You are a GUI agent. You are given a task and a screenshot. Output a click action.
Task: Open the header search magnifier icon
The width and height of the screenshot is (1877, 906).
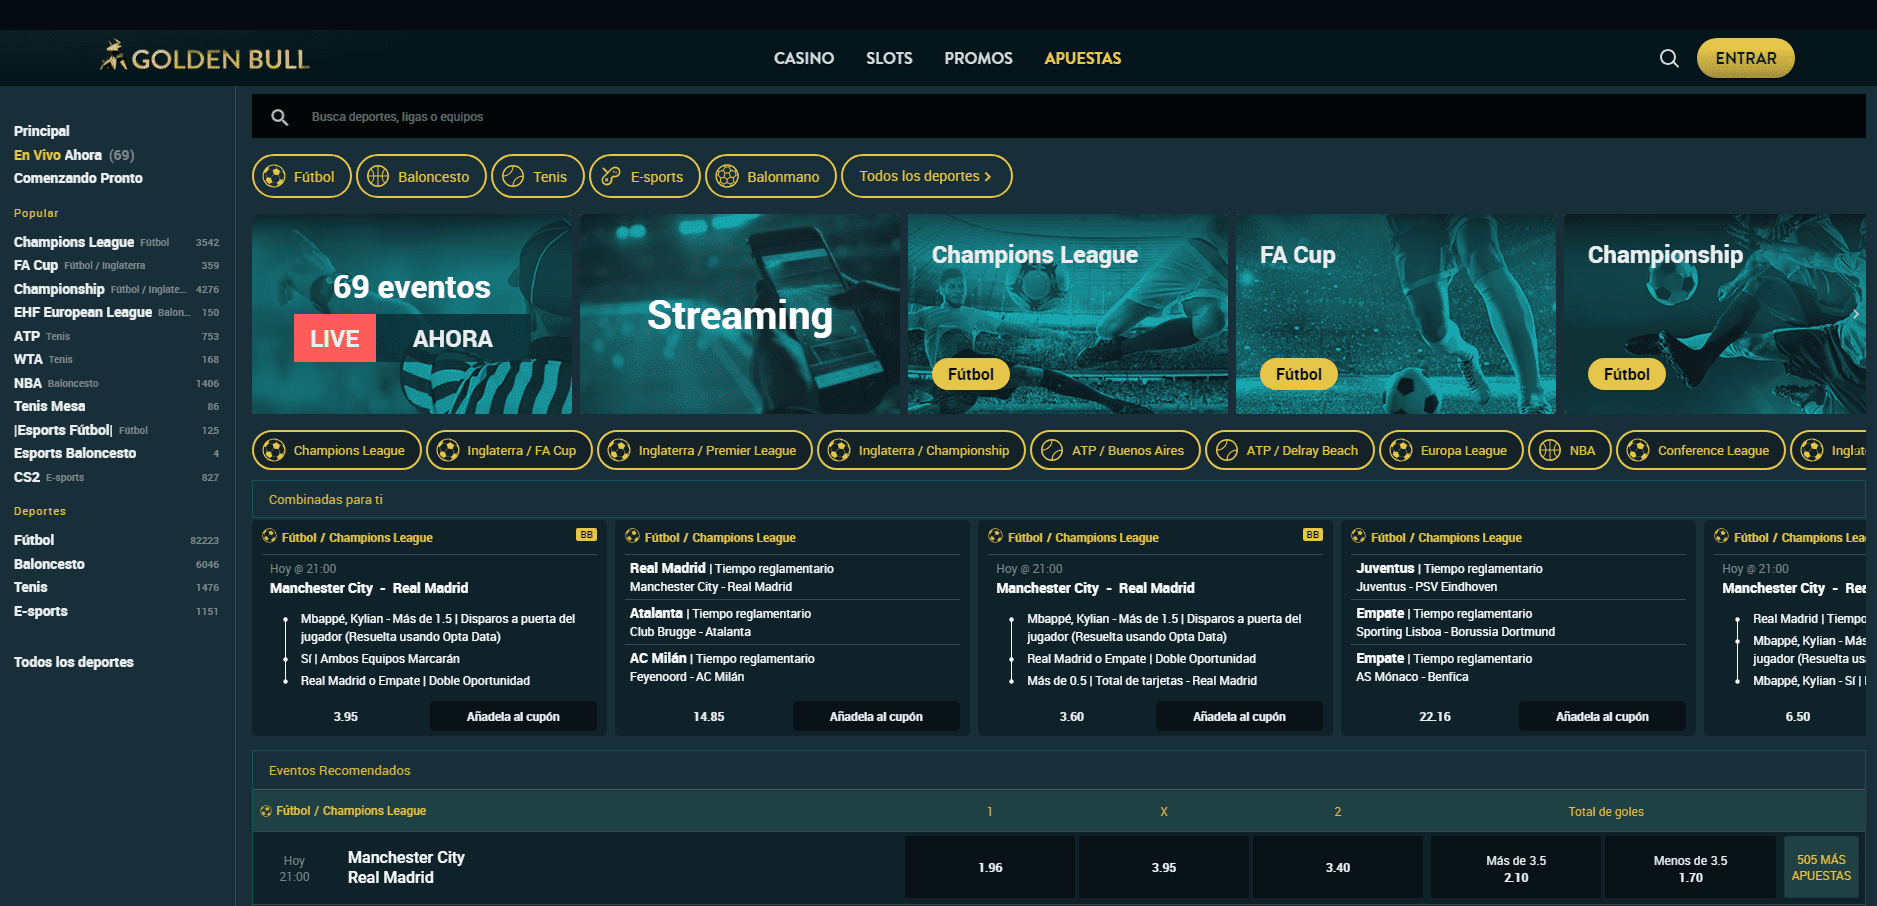click(1669, 58)
